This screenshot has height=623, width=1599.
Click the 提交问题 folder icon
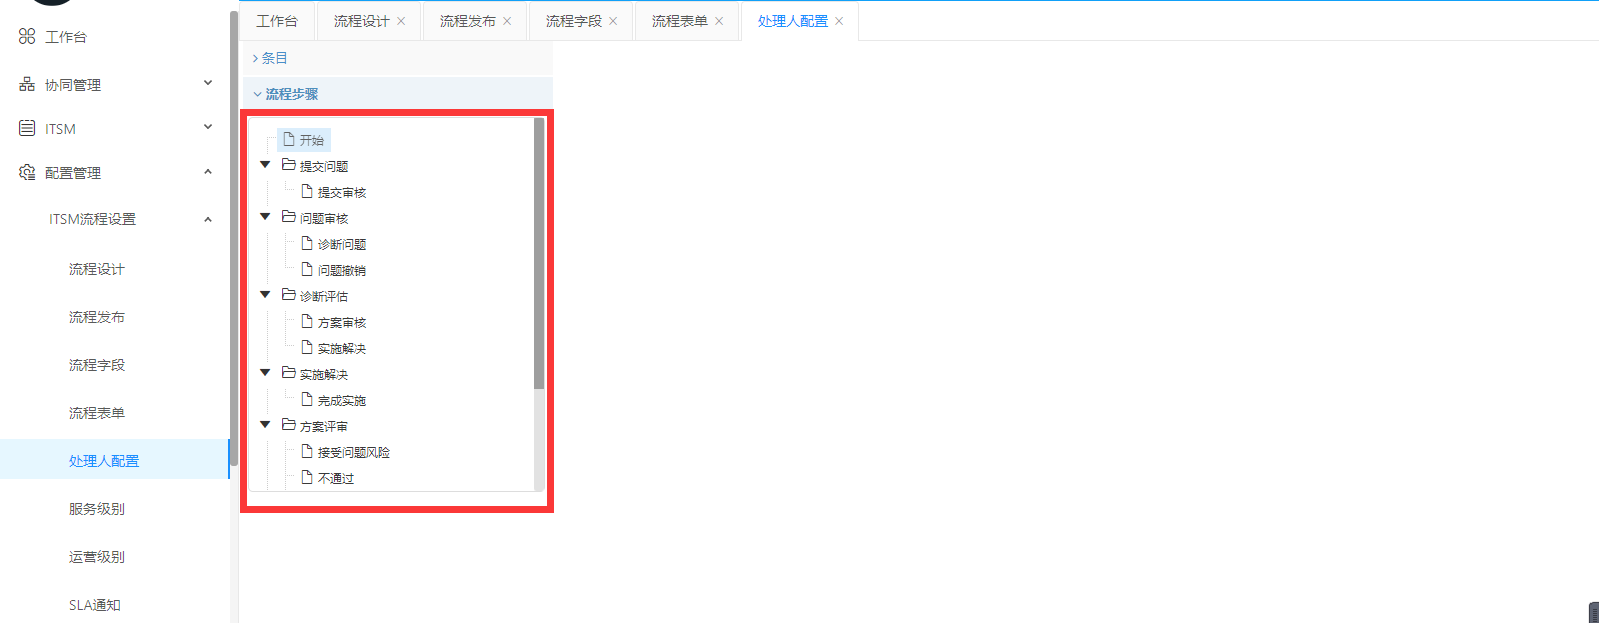click(x=289, y=165)
